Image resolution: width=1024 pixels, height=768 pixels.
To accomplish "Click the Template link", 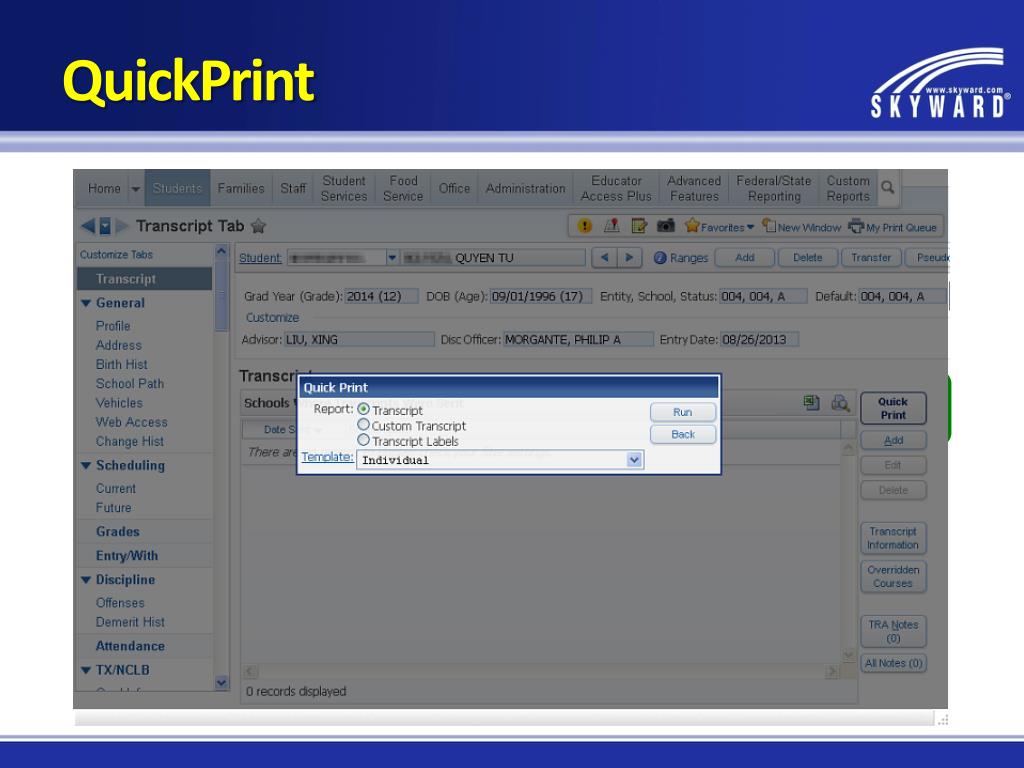I will [327, 457].
